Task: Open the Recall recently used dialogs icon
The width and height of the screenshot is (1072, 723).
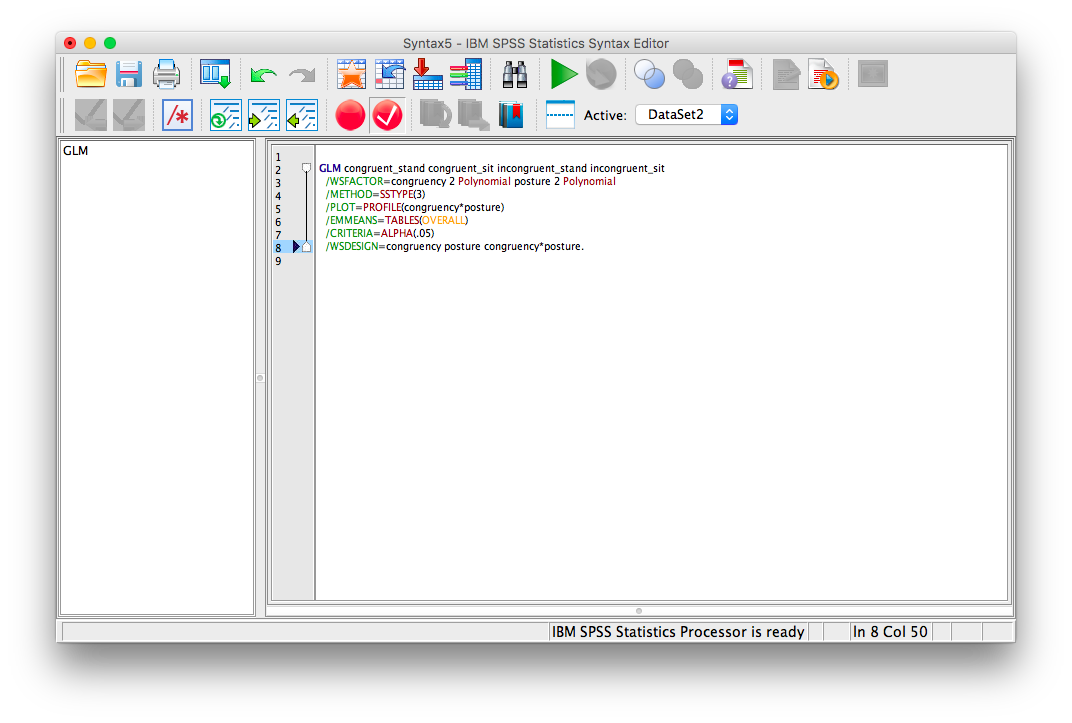Action: point(215,74)
